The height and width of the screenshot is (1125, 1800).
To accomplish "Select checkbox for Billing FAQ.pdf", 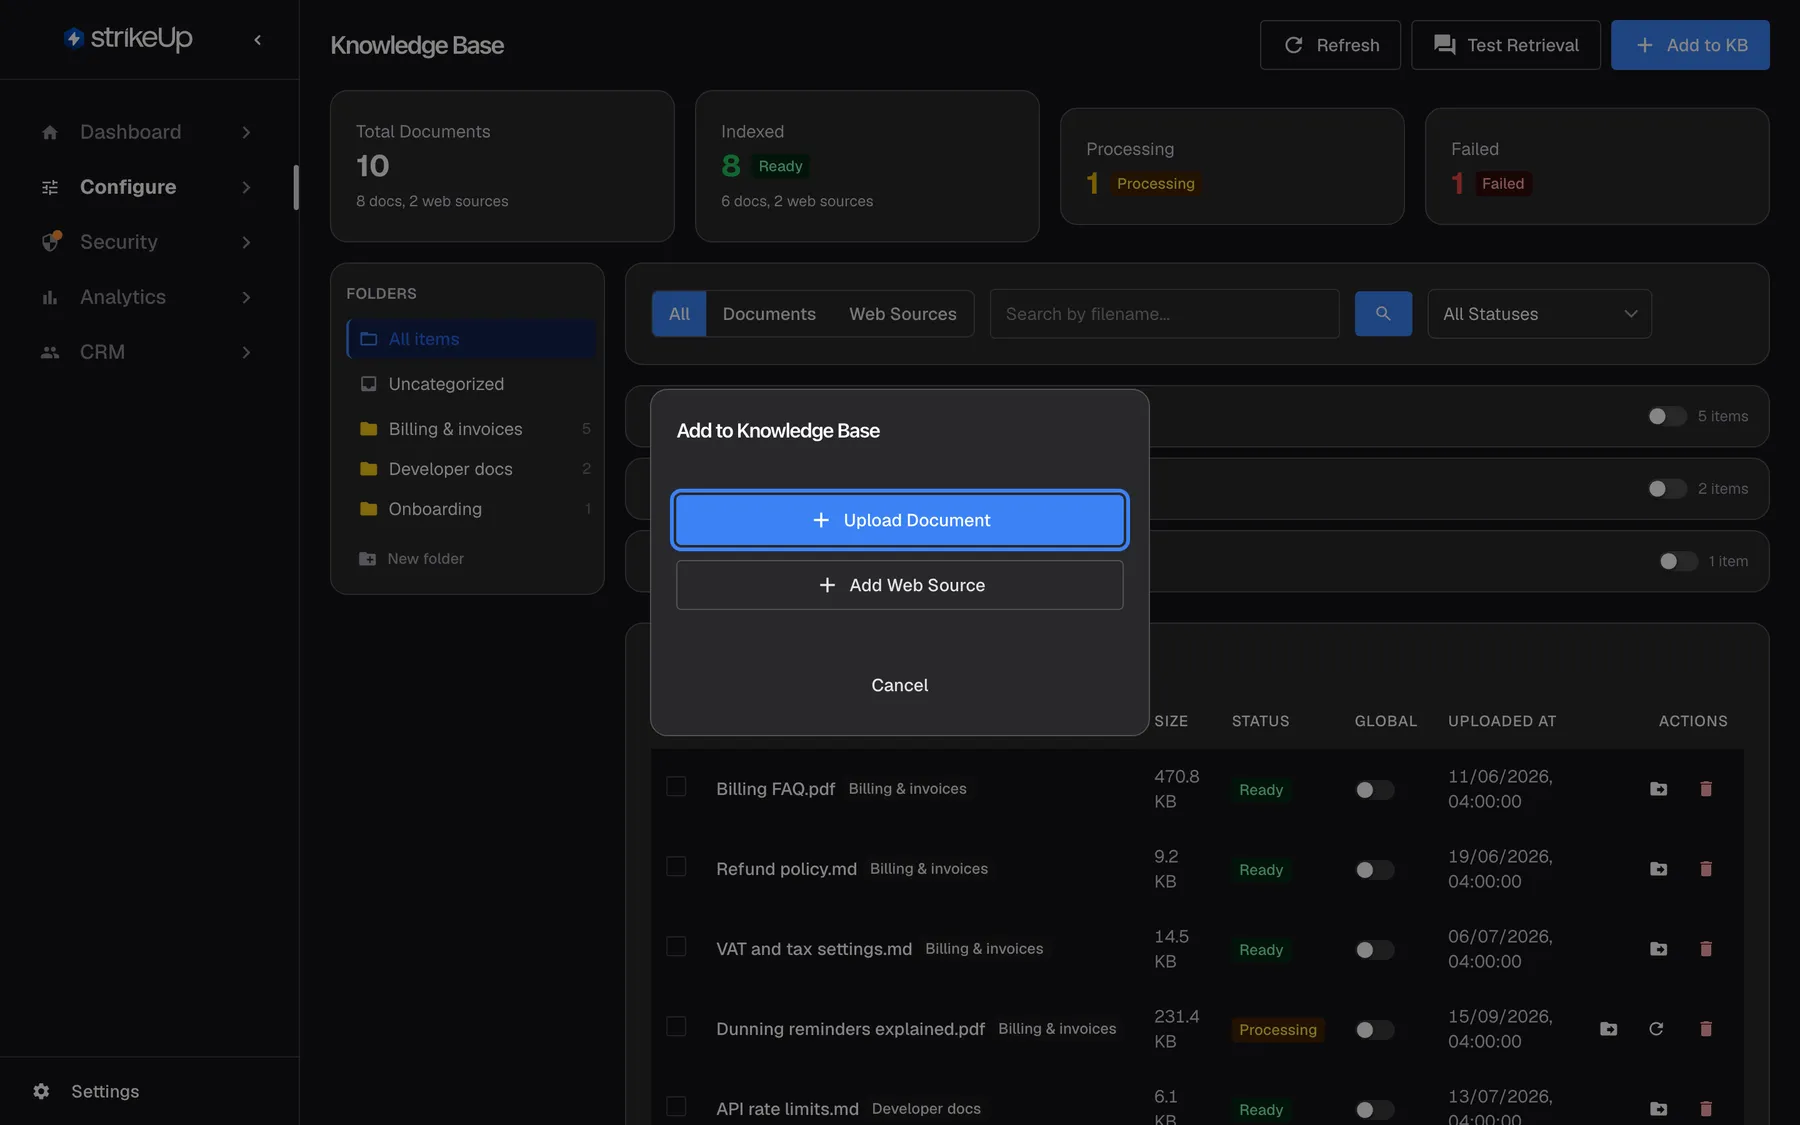I will click(676, 787).
